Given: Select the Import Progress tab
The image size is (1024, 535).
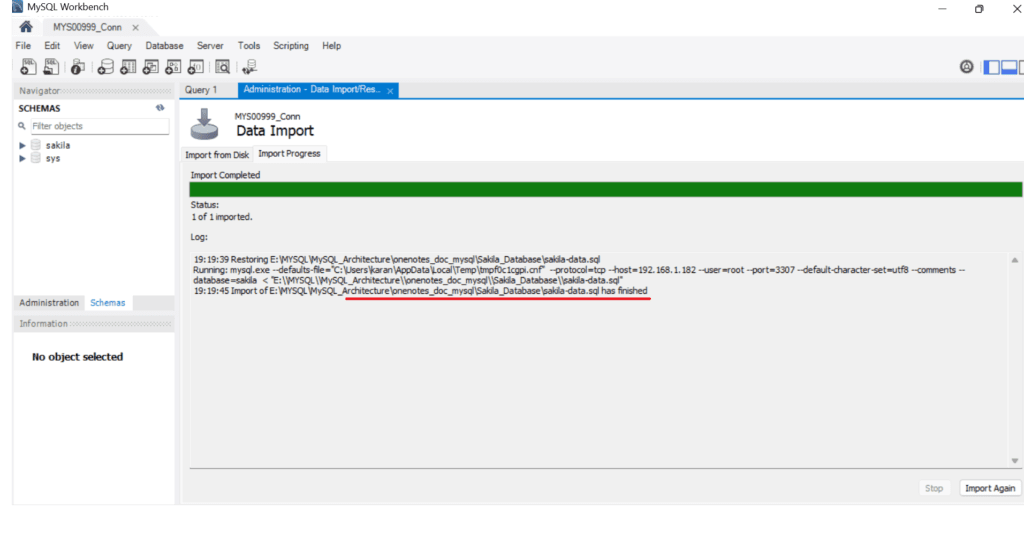Looking at the screenshot, I should (x=289, y=154).
